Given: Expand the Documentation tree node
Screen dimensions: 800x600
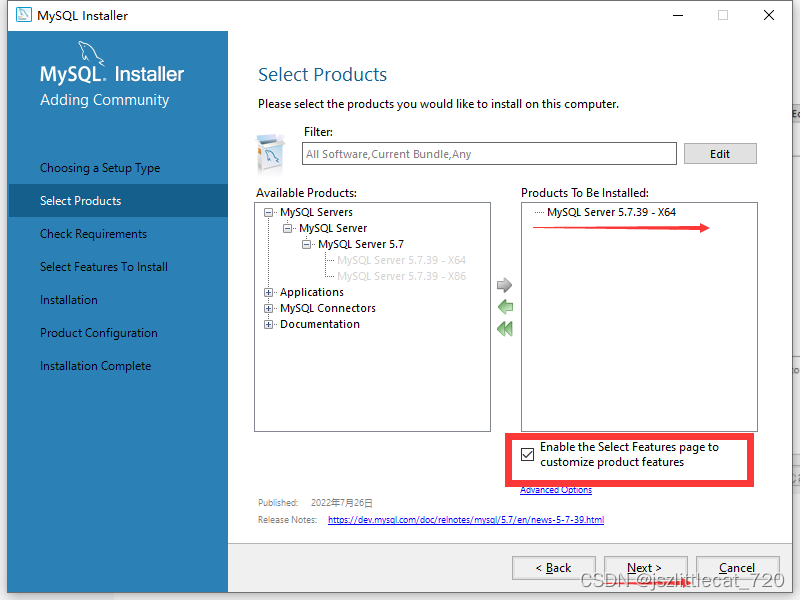Looking at the screenshot, I should pos(268,324).
